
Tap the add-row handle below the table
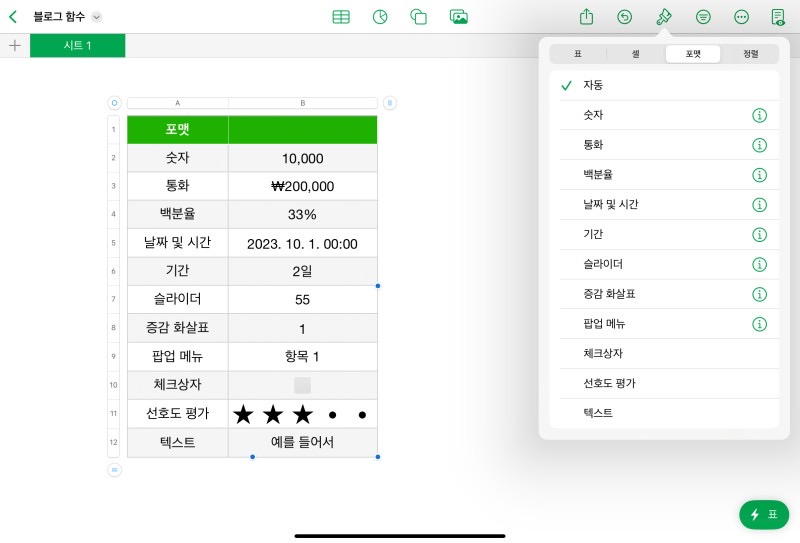(114, 470)
